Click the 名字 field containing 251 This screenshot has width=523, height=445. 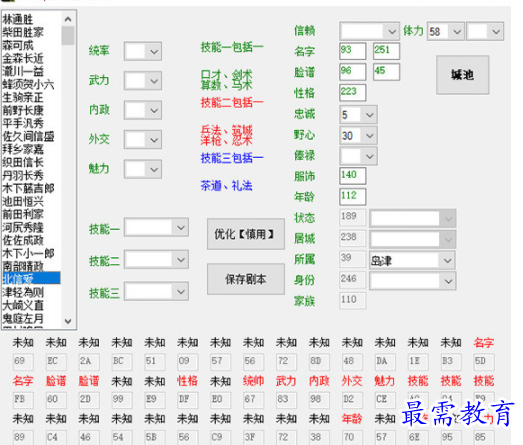[x=386, y=51]
